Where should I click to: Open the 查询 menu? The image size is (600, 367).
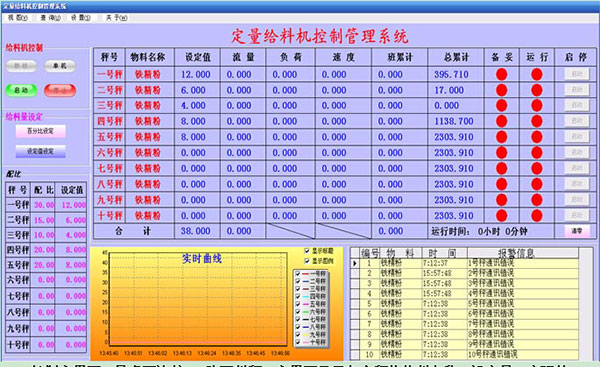51,18
